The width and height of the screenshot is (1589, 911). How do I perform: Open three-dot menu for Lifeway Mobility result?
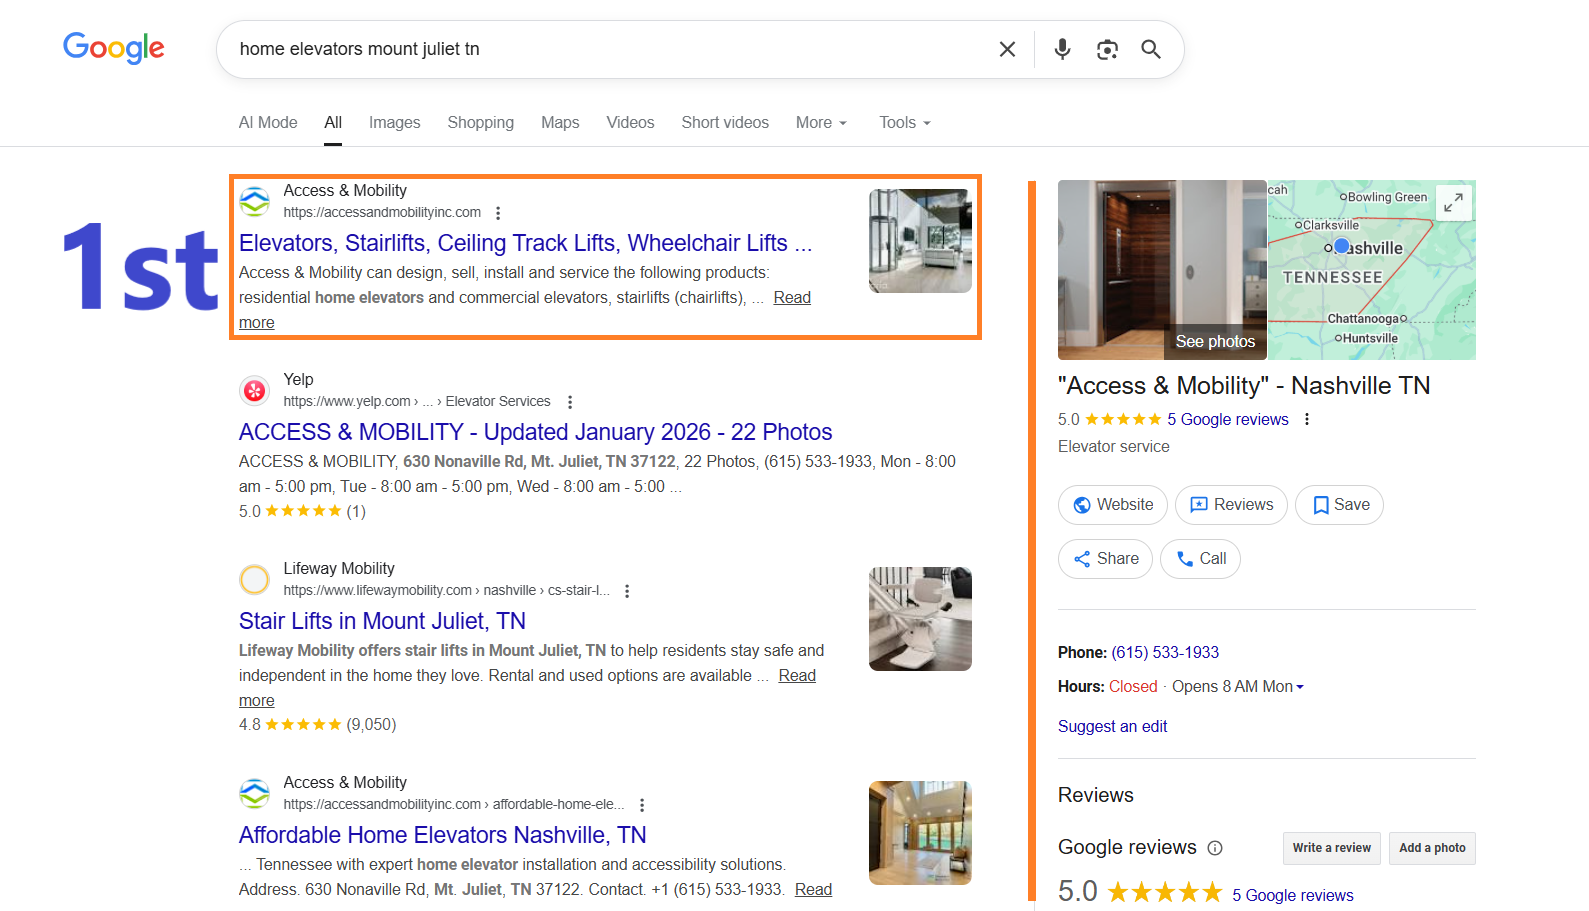(x=627, y=591)
